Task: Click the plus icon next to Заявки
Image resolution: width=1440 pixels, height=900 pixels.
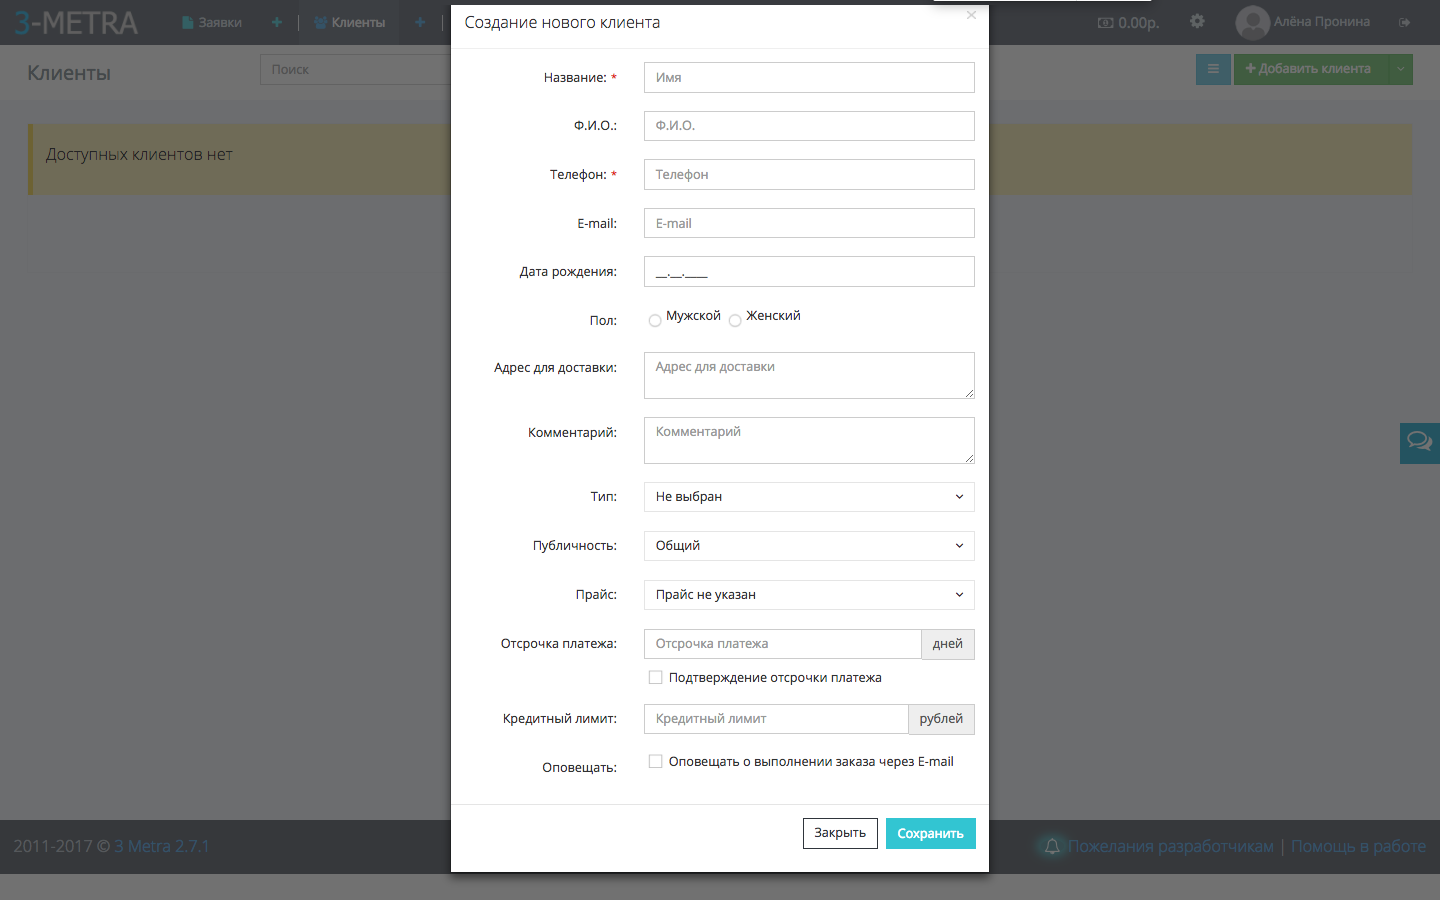Action: [277, 22]
